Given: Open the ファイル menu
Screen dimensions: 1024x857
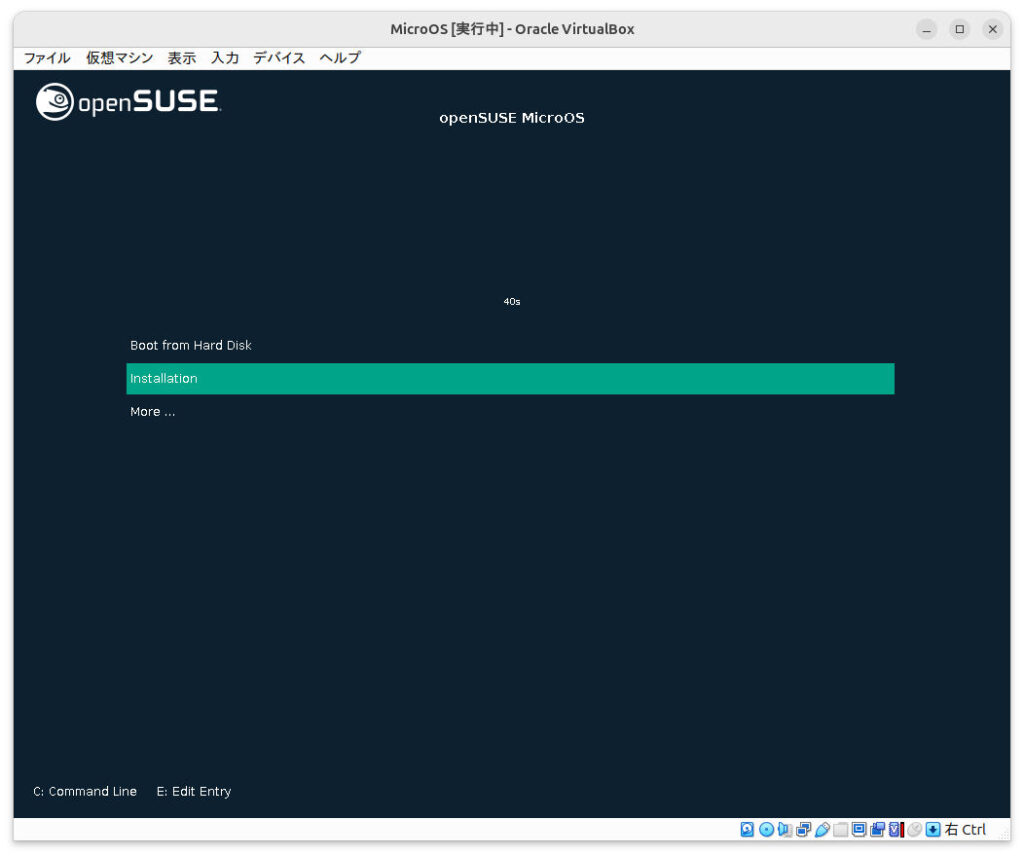Looking at the screenshot, I should click(47, 58).
